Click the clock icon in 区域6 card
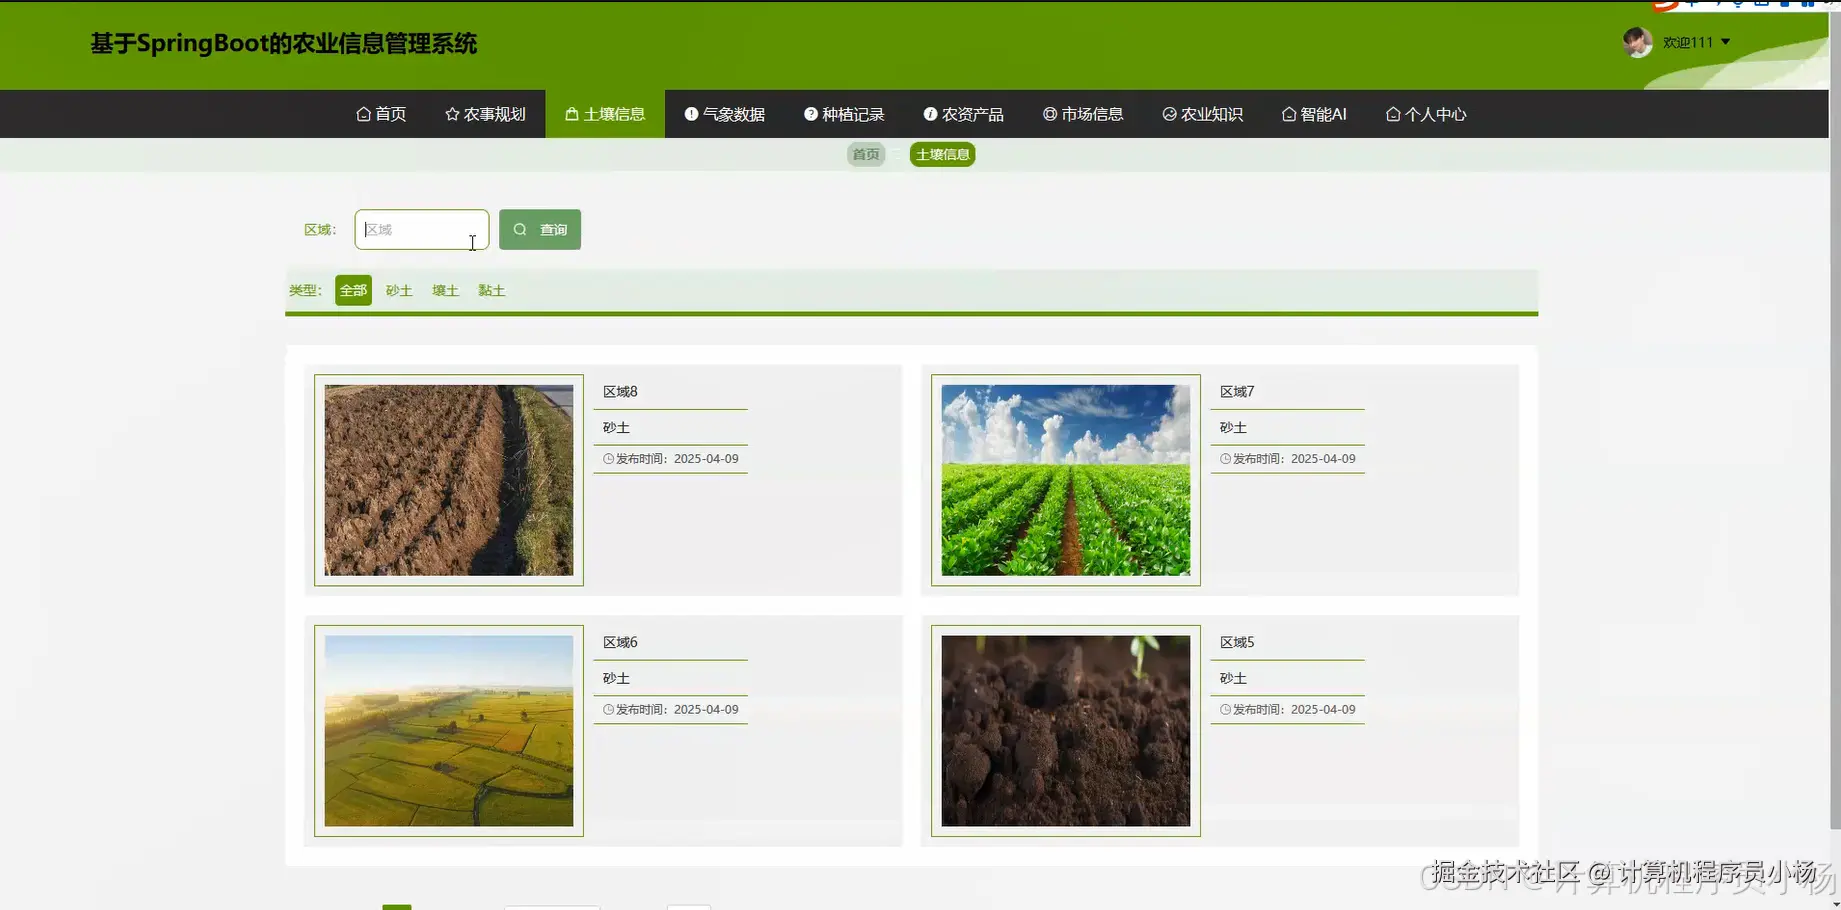The height and width of the screenshot is (910, 1841). 608,710
